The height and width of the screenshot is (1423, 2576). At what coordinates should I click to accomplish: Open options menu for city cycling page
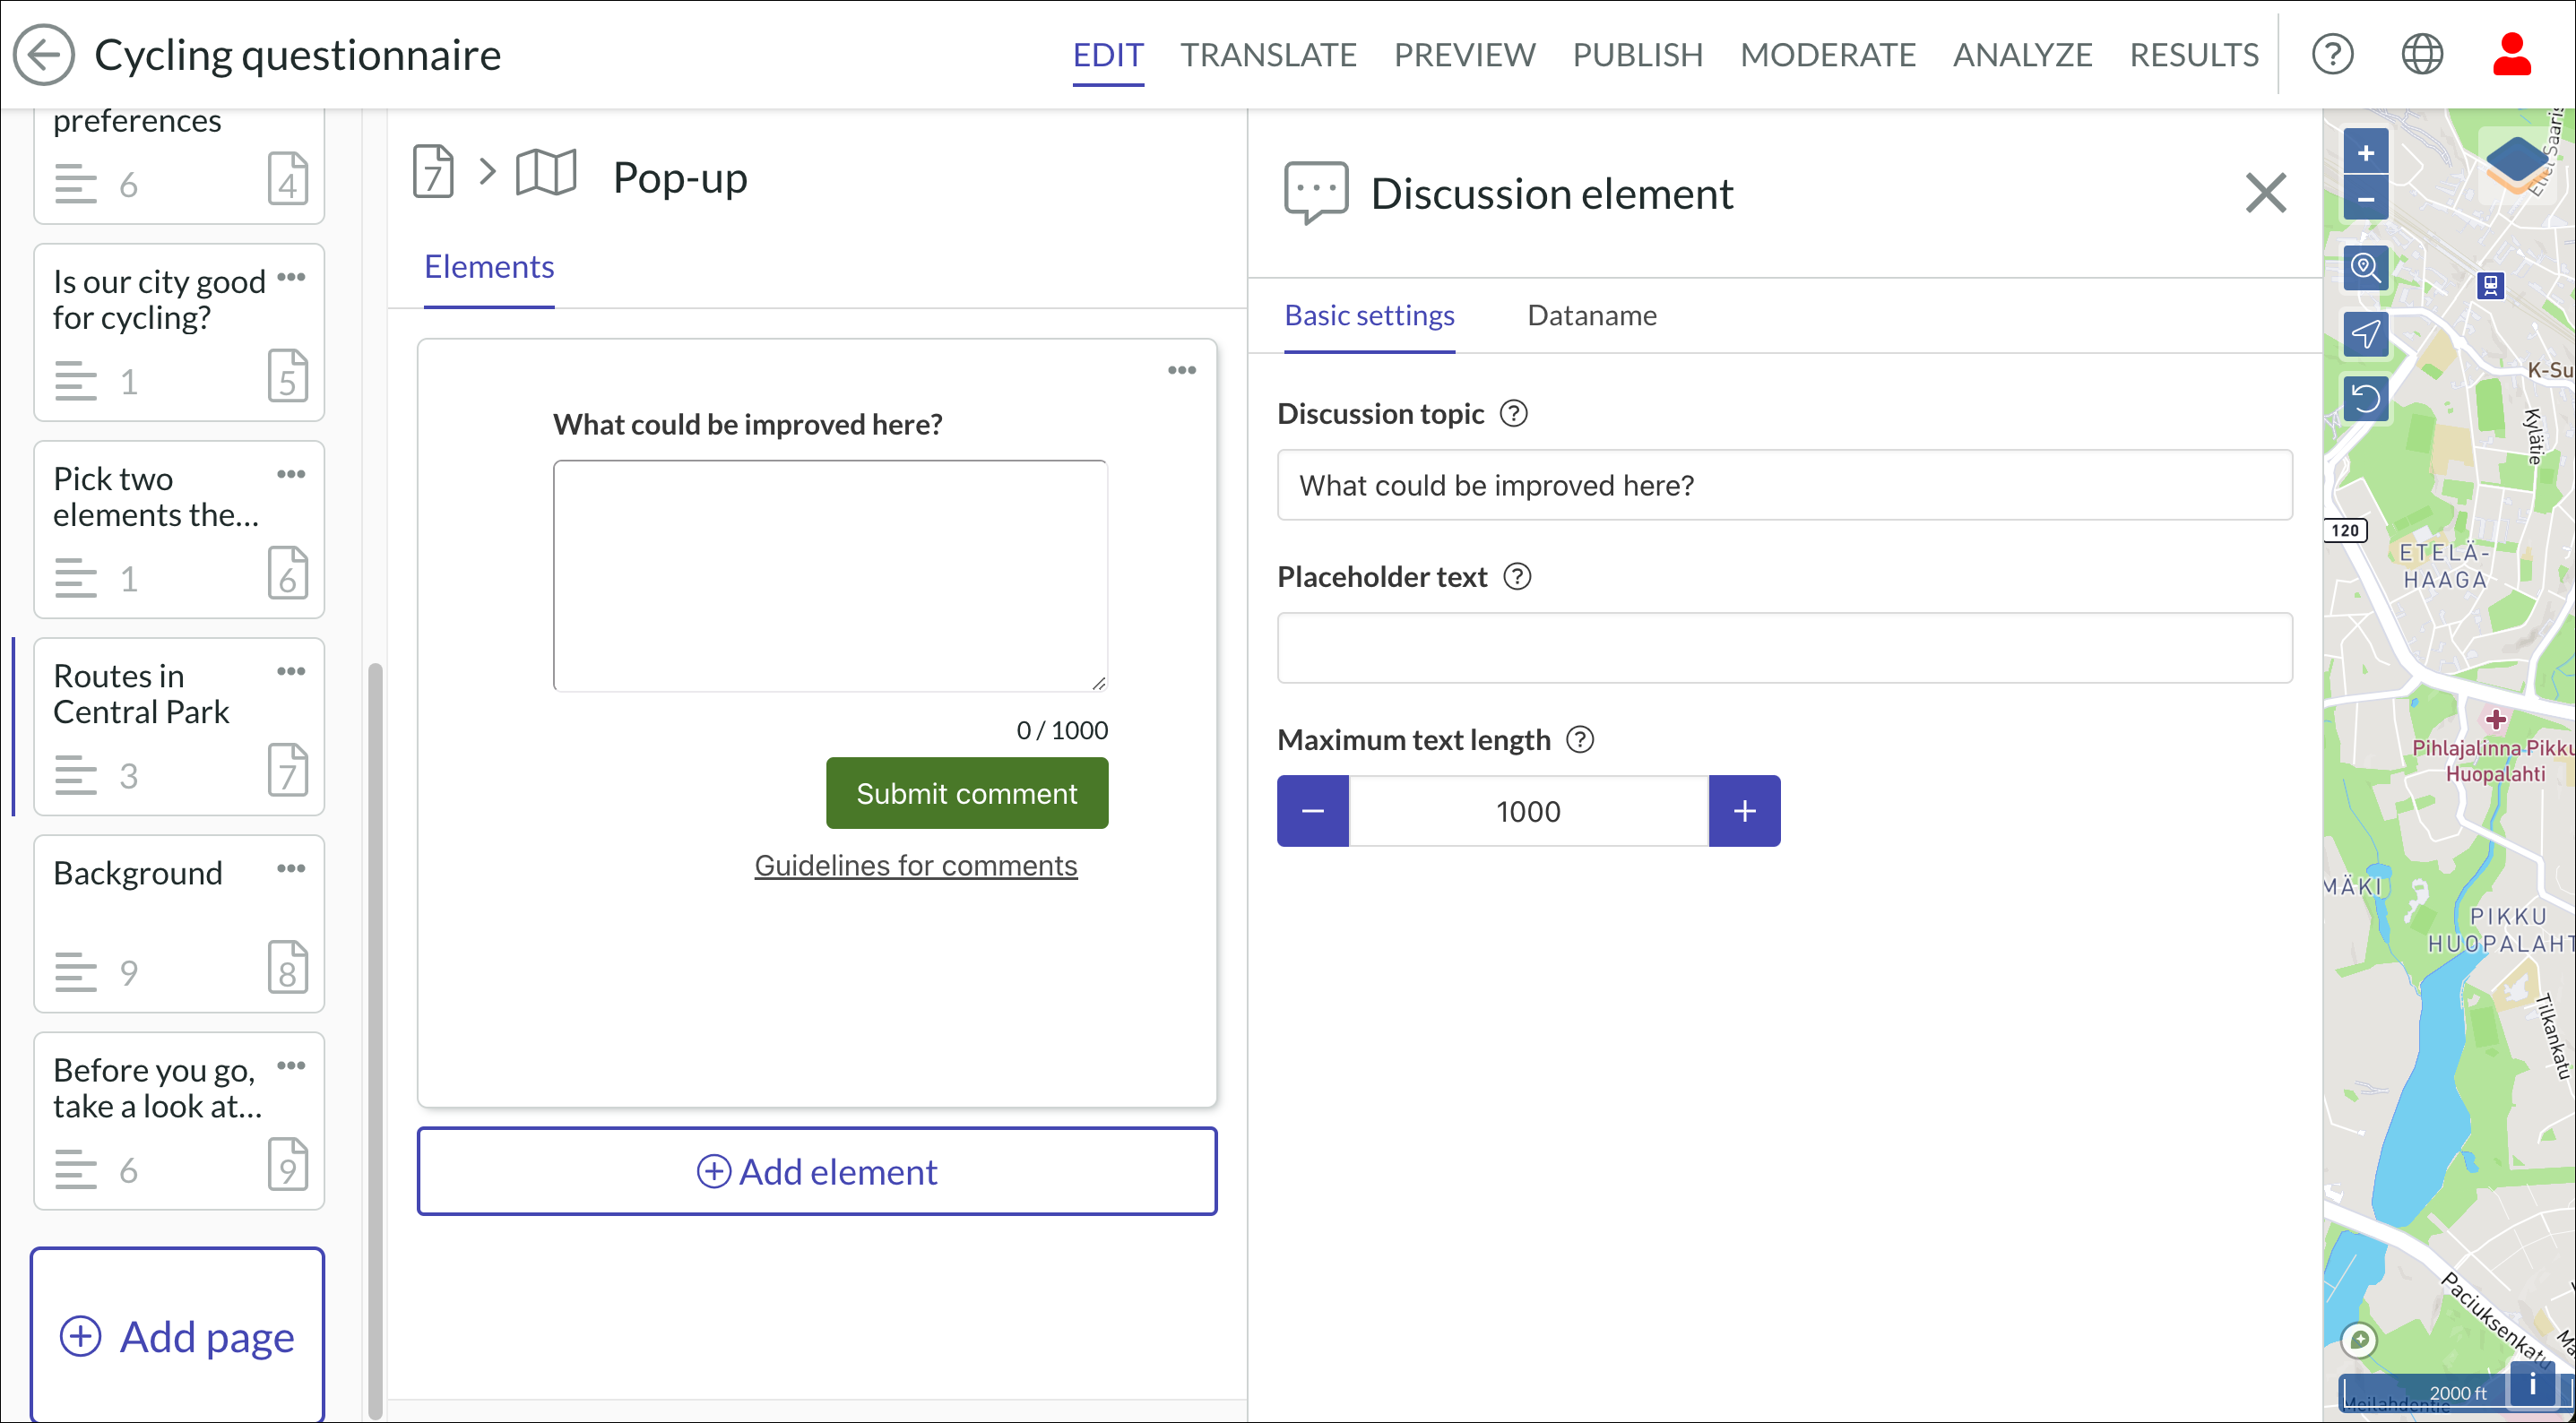[x=291, y=277]
